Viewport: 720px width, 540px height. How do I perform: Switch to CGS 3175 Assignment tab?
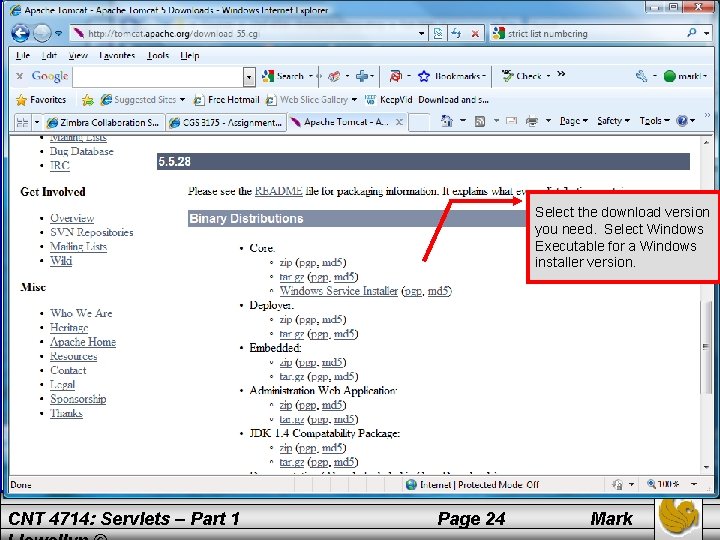click(x=226, y=122)
